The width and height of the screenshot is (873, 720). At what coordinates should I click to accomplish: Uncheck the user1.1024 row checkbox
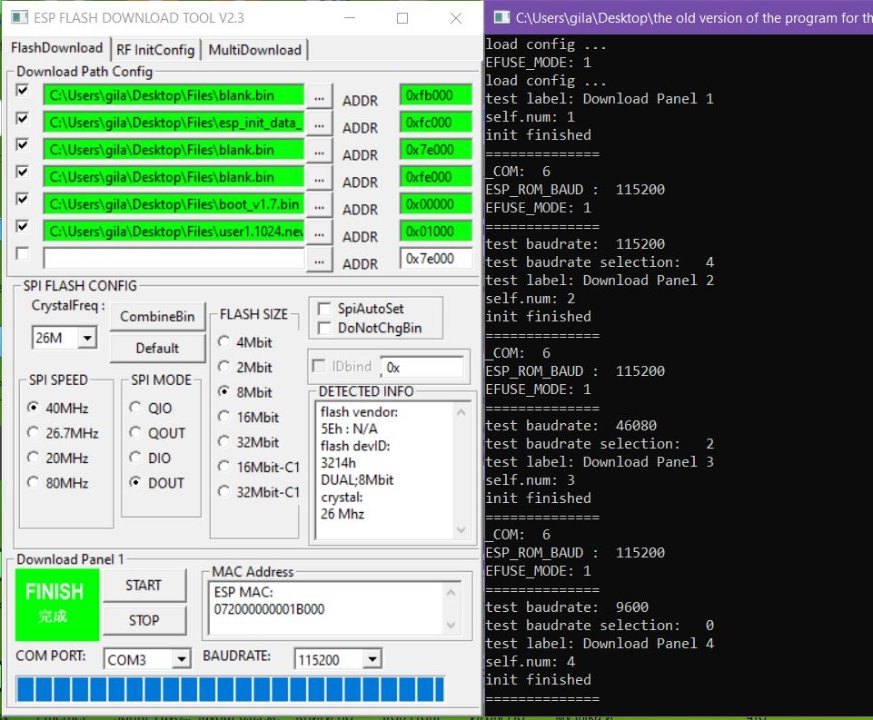coord(22,226)
